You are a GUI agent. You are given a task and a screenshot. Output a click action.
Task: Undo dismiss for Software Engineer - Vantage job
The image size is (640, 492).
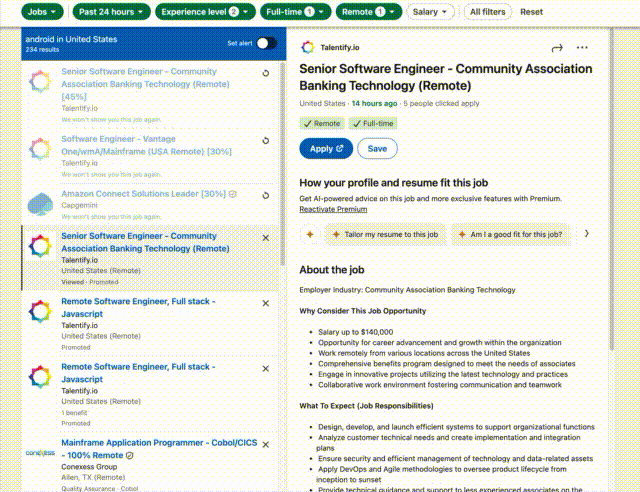coord(266,140)
